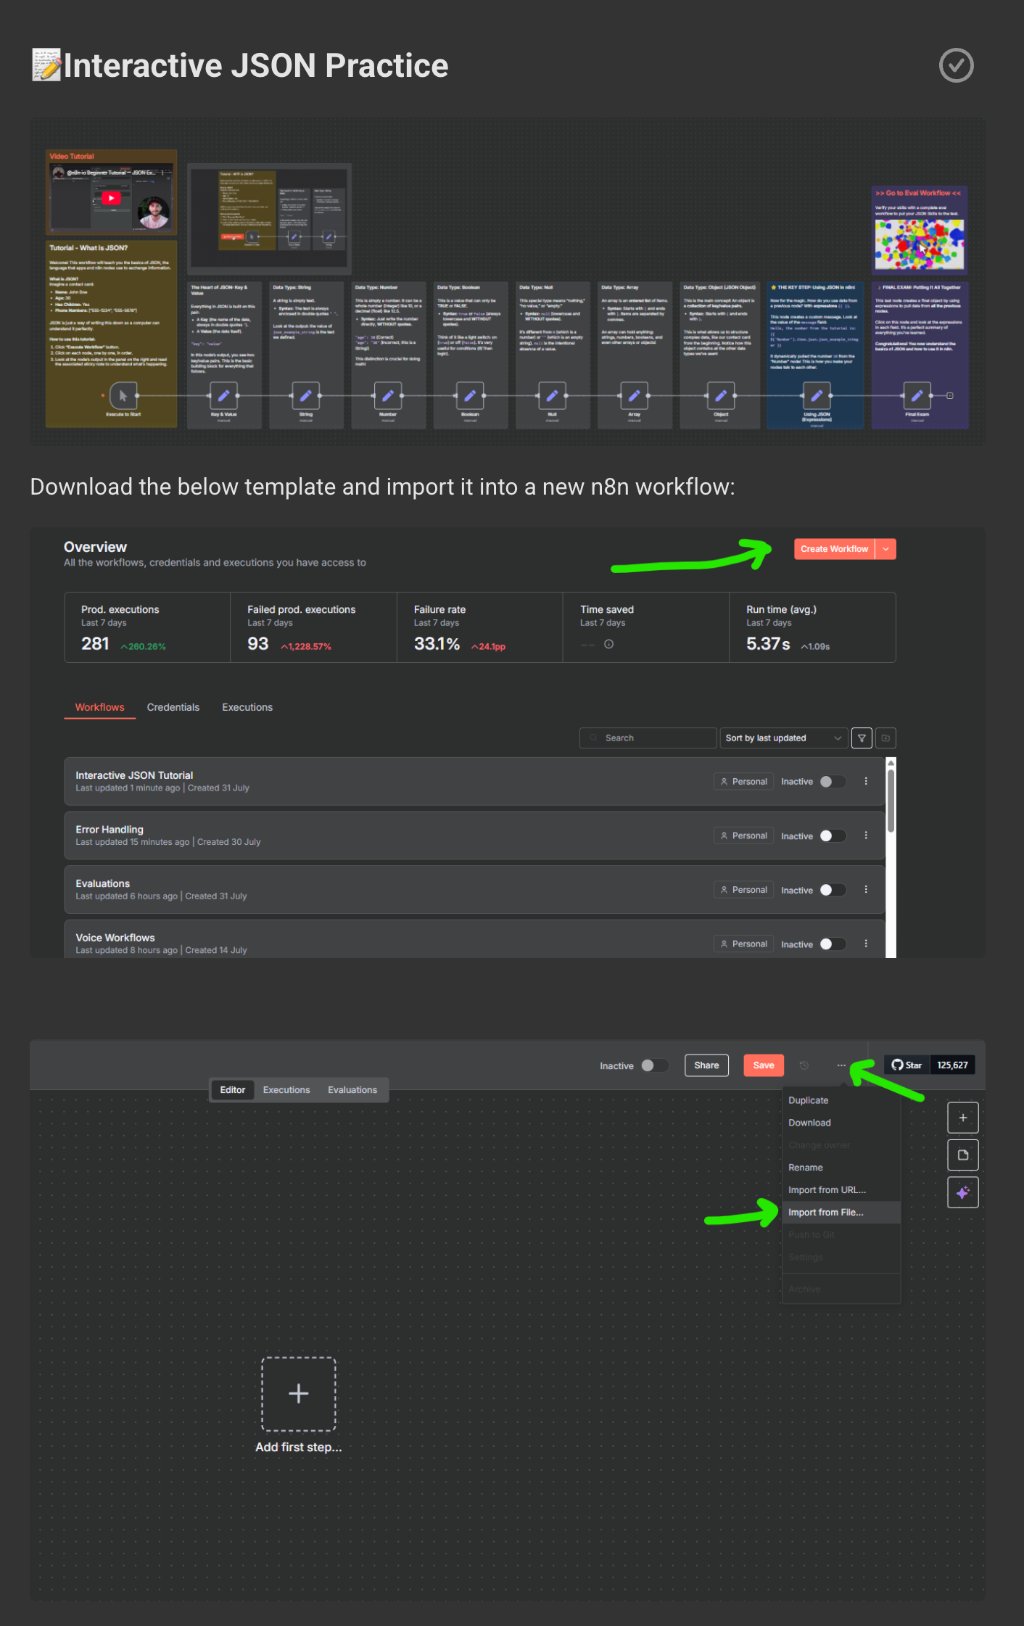Click the 125,627 star count
The image size is (1024, 1626).
point(952,1065)
